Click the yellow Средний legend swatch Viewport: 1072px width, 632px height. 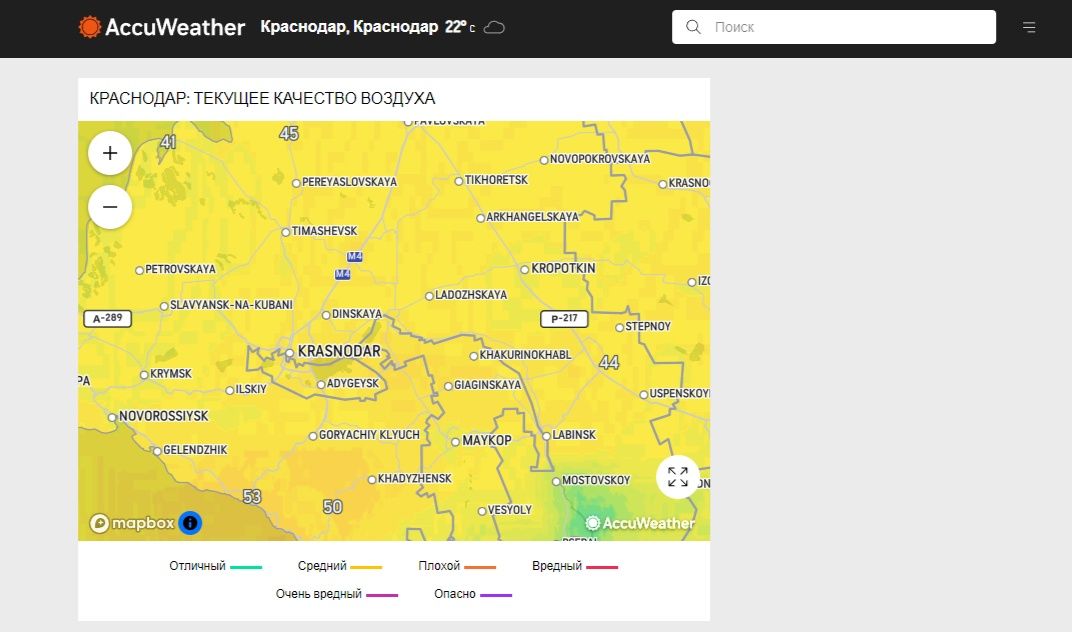click(367, 567)
